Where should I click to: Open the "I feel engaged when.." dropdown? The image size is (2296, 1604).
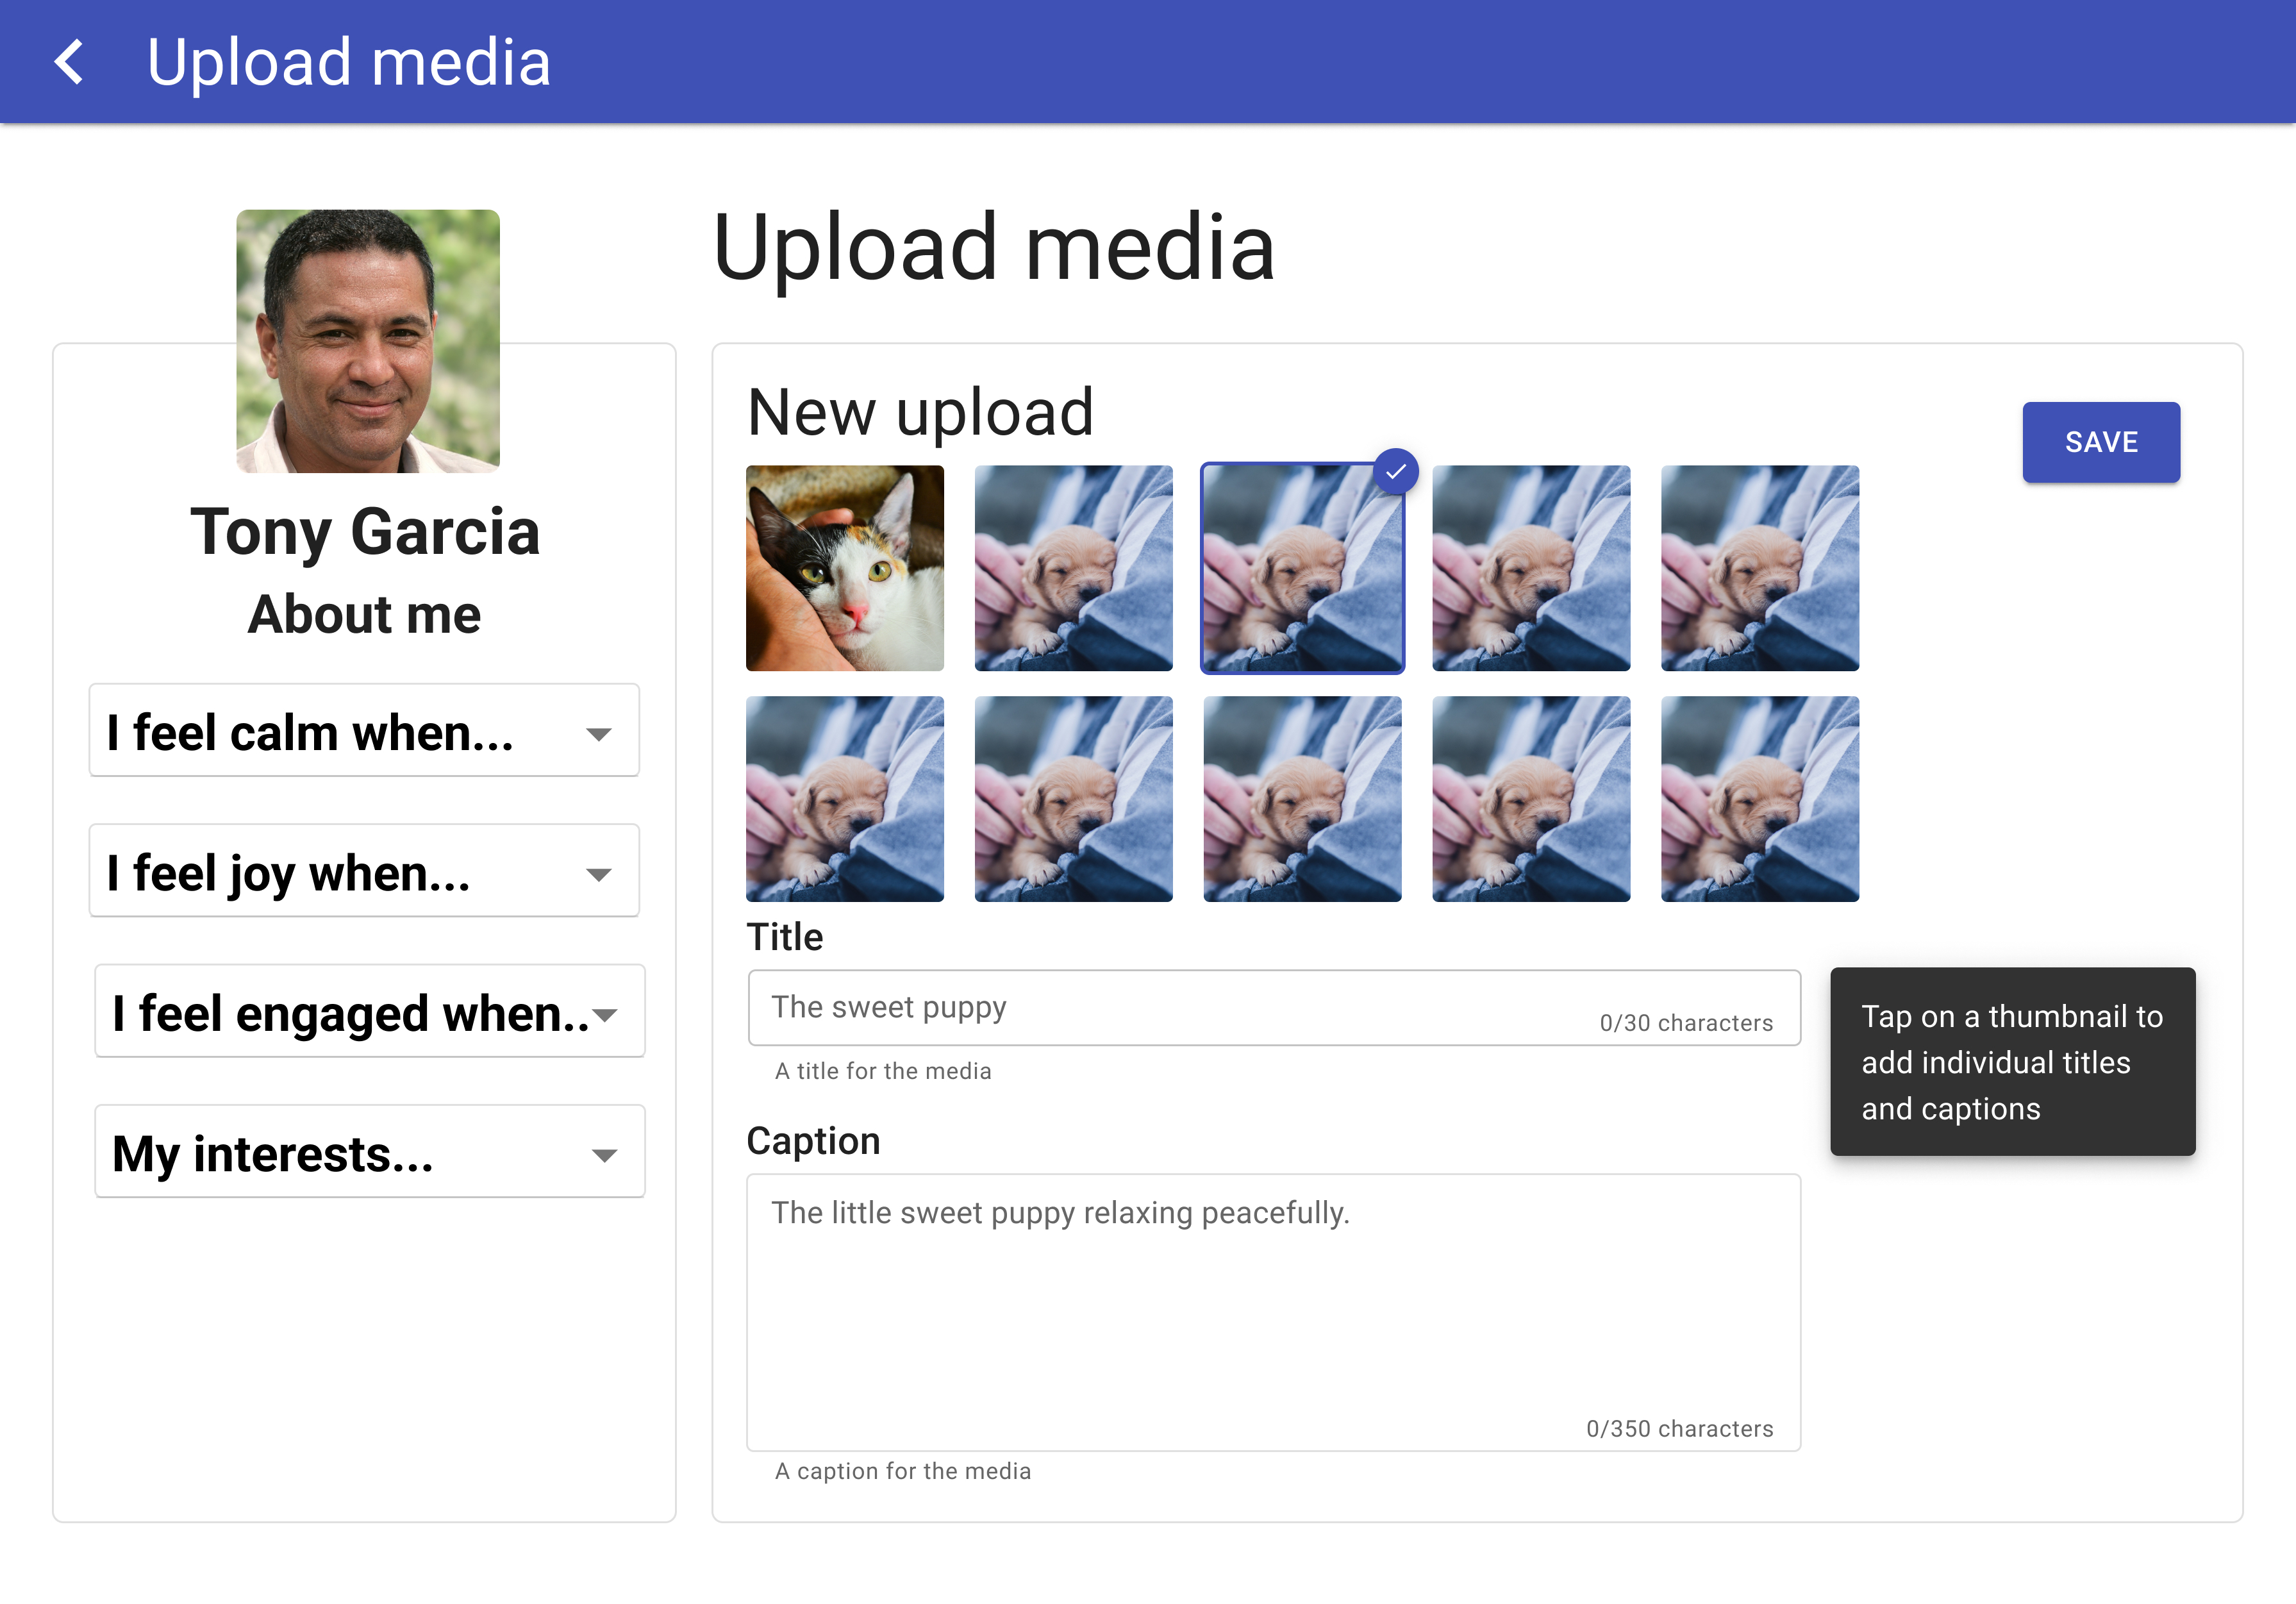pyautogui.click(x=370, y=1011)
